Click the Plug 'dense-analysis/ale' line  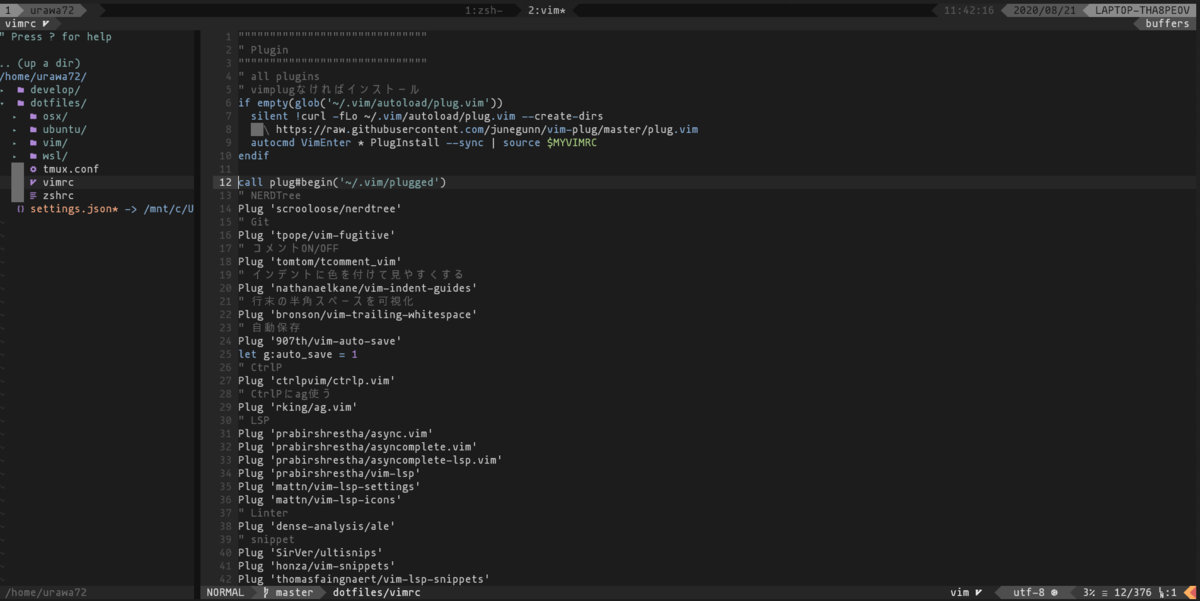316,527
